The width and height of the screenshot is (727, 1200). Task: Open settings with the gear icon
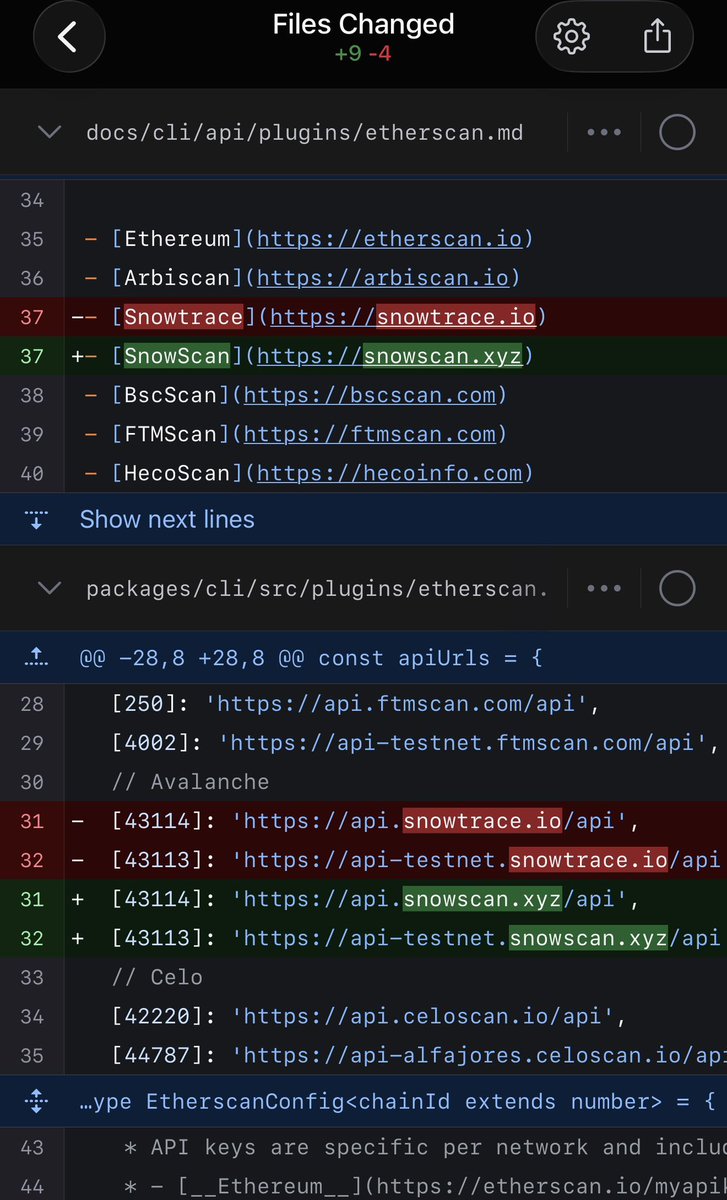[572, 37]
